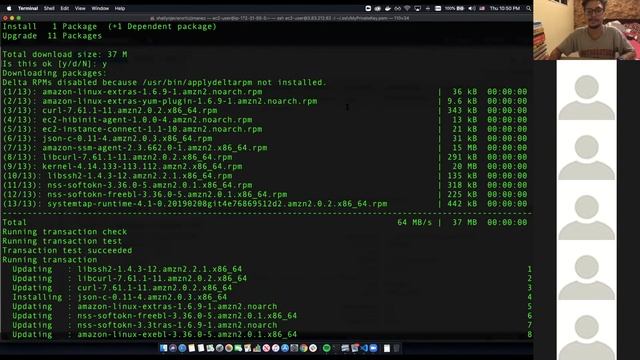Screen dimensions: 640x360
Task: Open Visual Studio Code from the Dock
Action: tap(364, 348)
